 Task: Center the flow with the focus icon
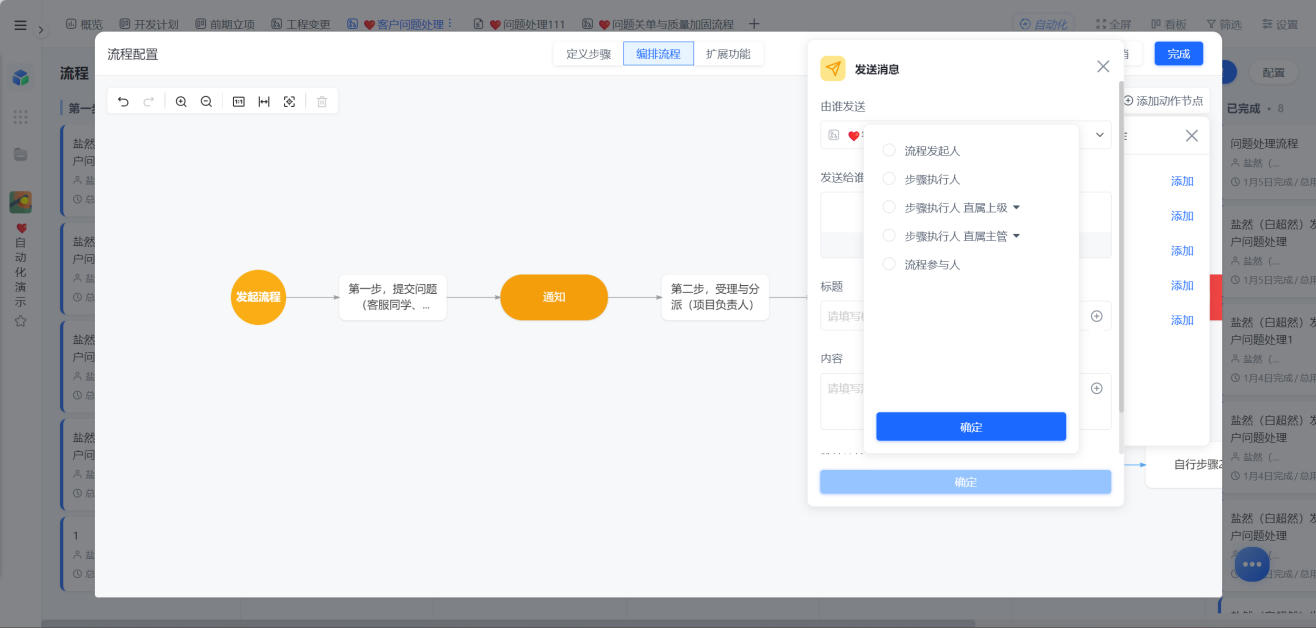[x=289, y=101]
